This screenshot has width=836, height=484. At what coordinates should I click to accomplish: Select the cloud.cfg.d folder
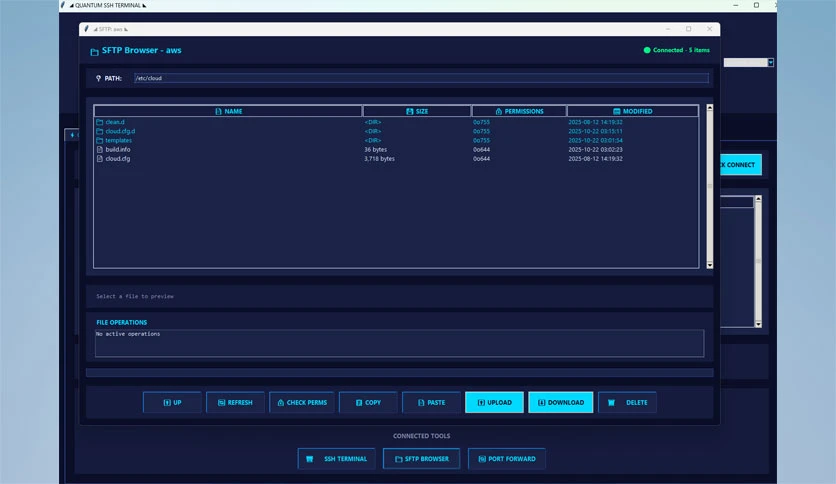point(396,131)
